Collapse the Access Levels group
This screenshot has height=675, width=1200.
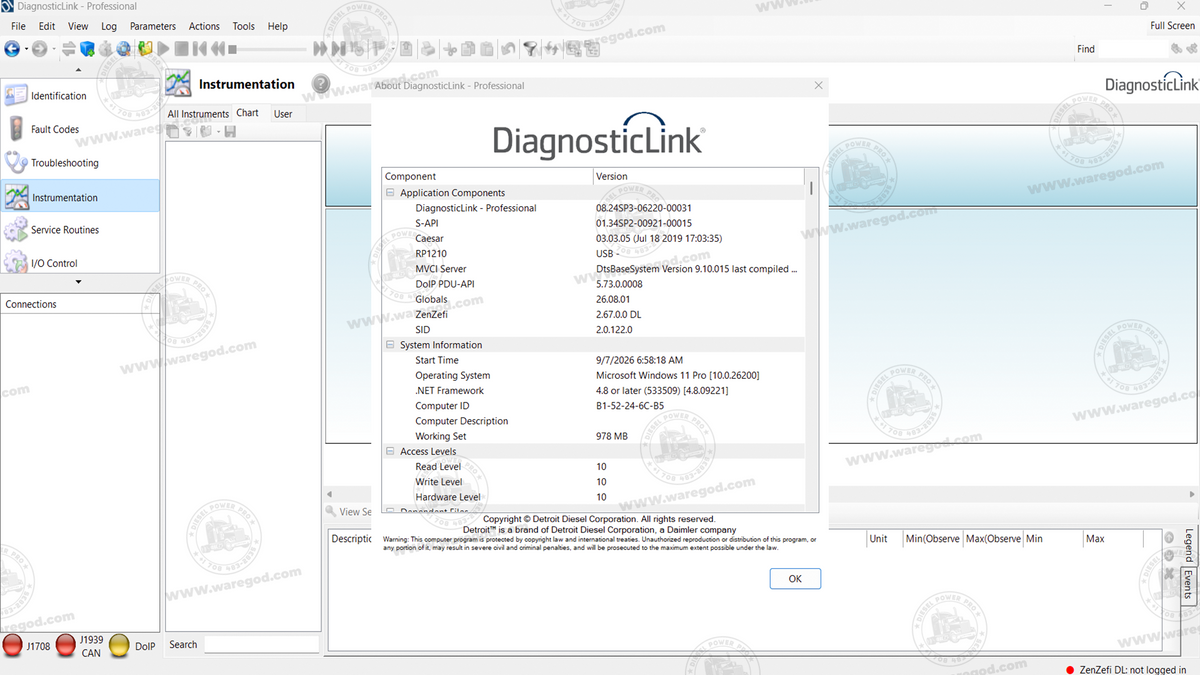tap(390, 452)
